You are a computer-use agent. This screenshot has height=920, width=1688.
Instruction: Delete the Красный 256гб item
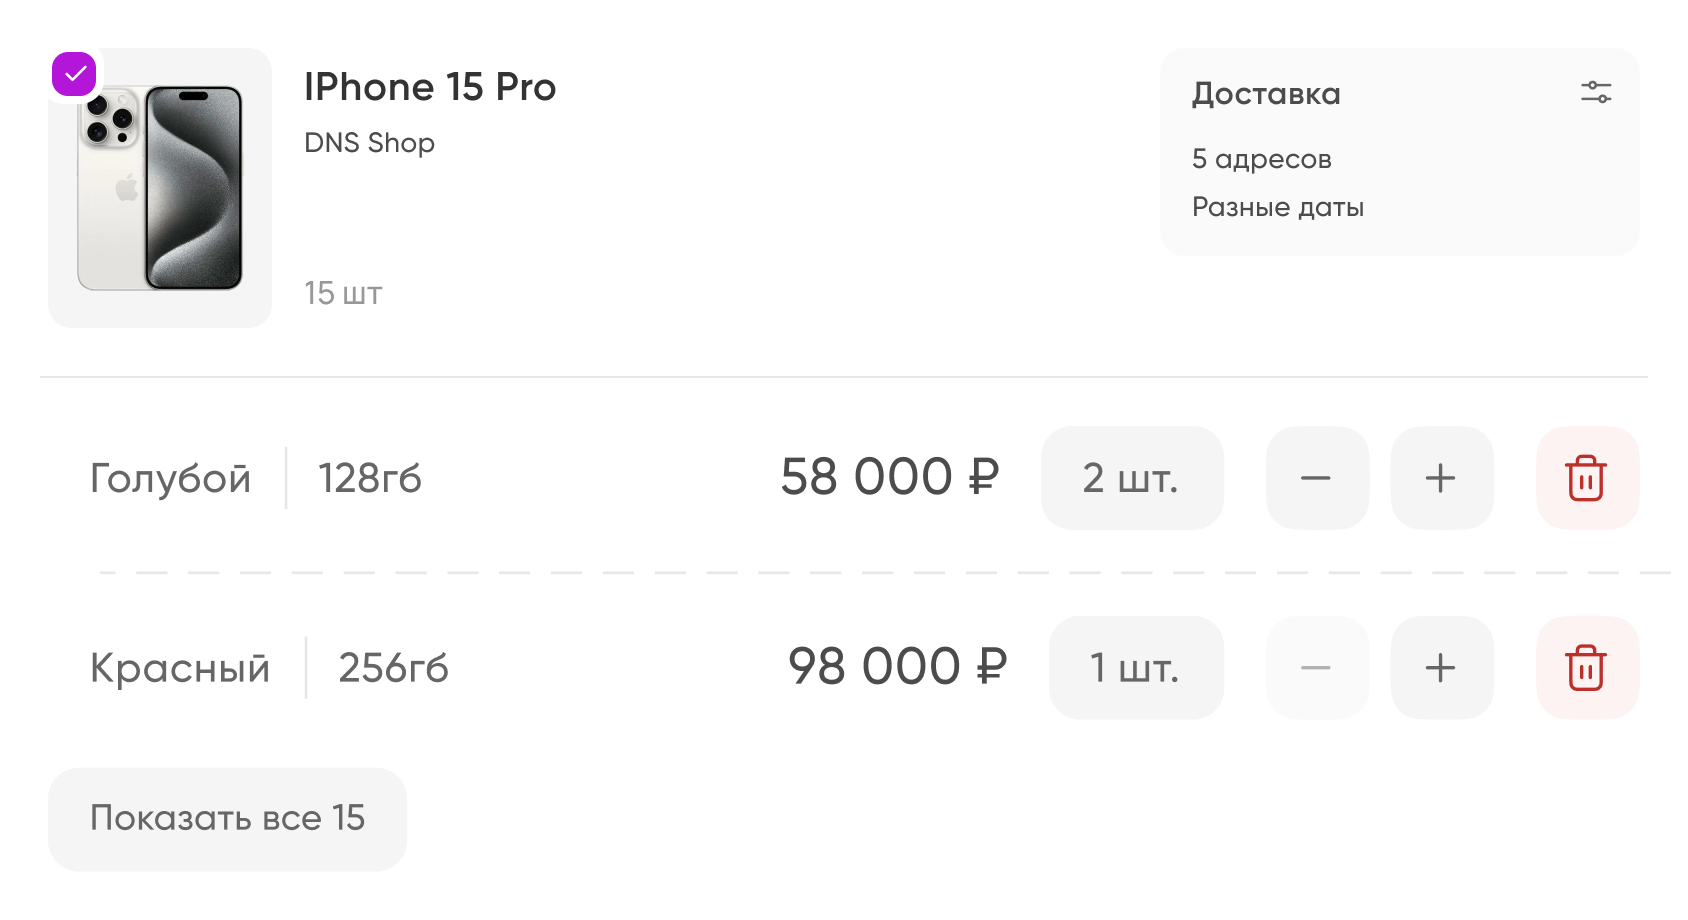[x=1587, y=667]
